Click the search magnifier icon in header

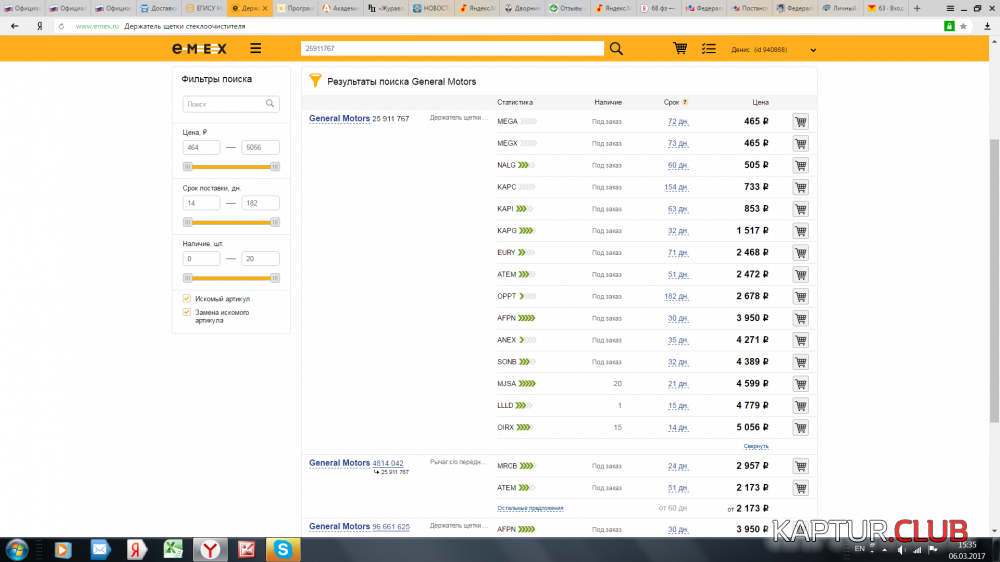[x=616, y=48]
